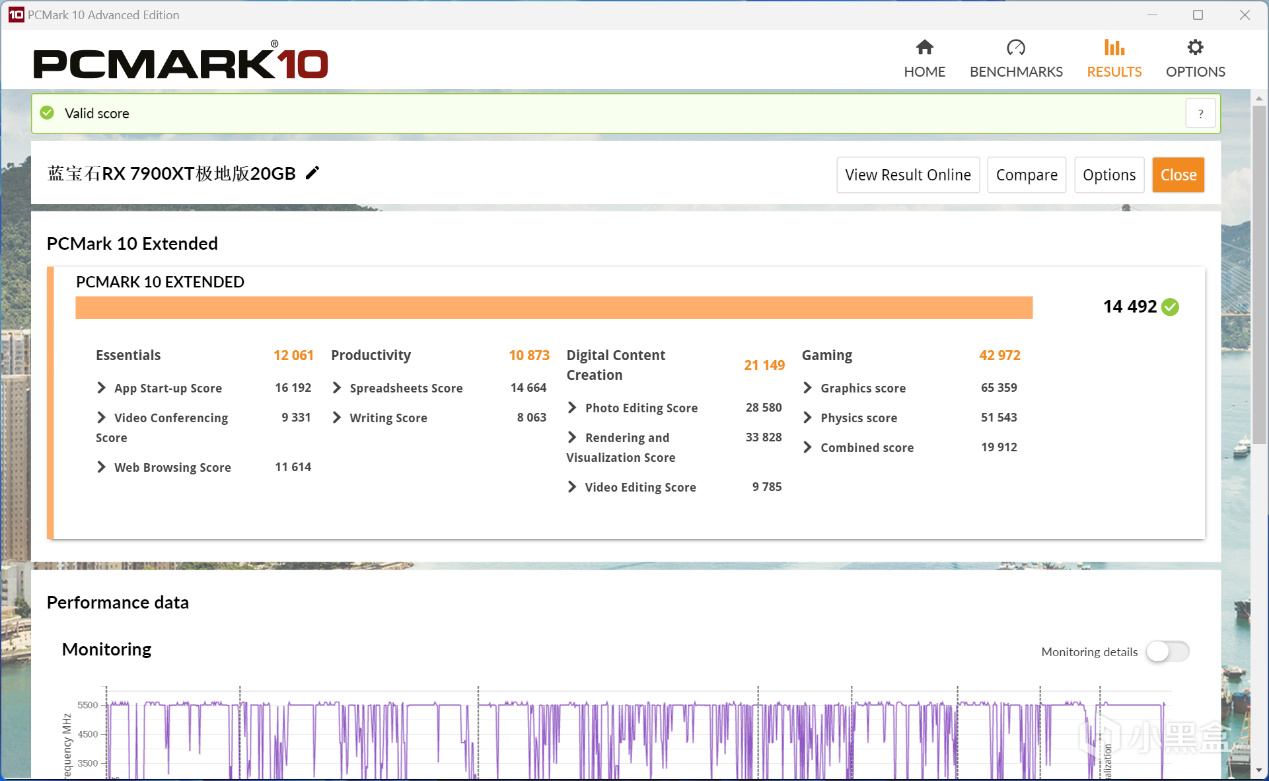Click the Spreadsheets value 14 664

click(528, 388)
